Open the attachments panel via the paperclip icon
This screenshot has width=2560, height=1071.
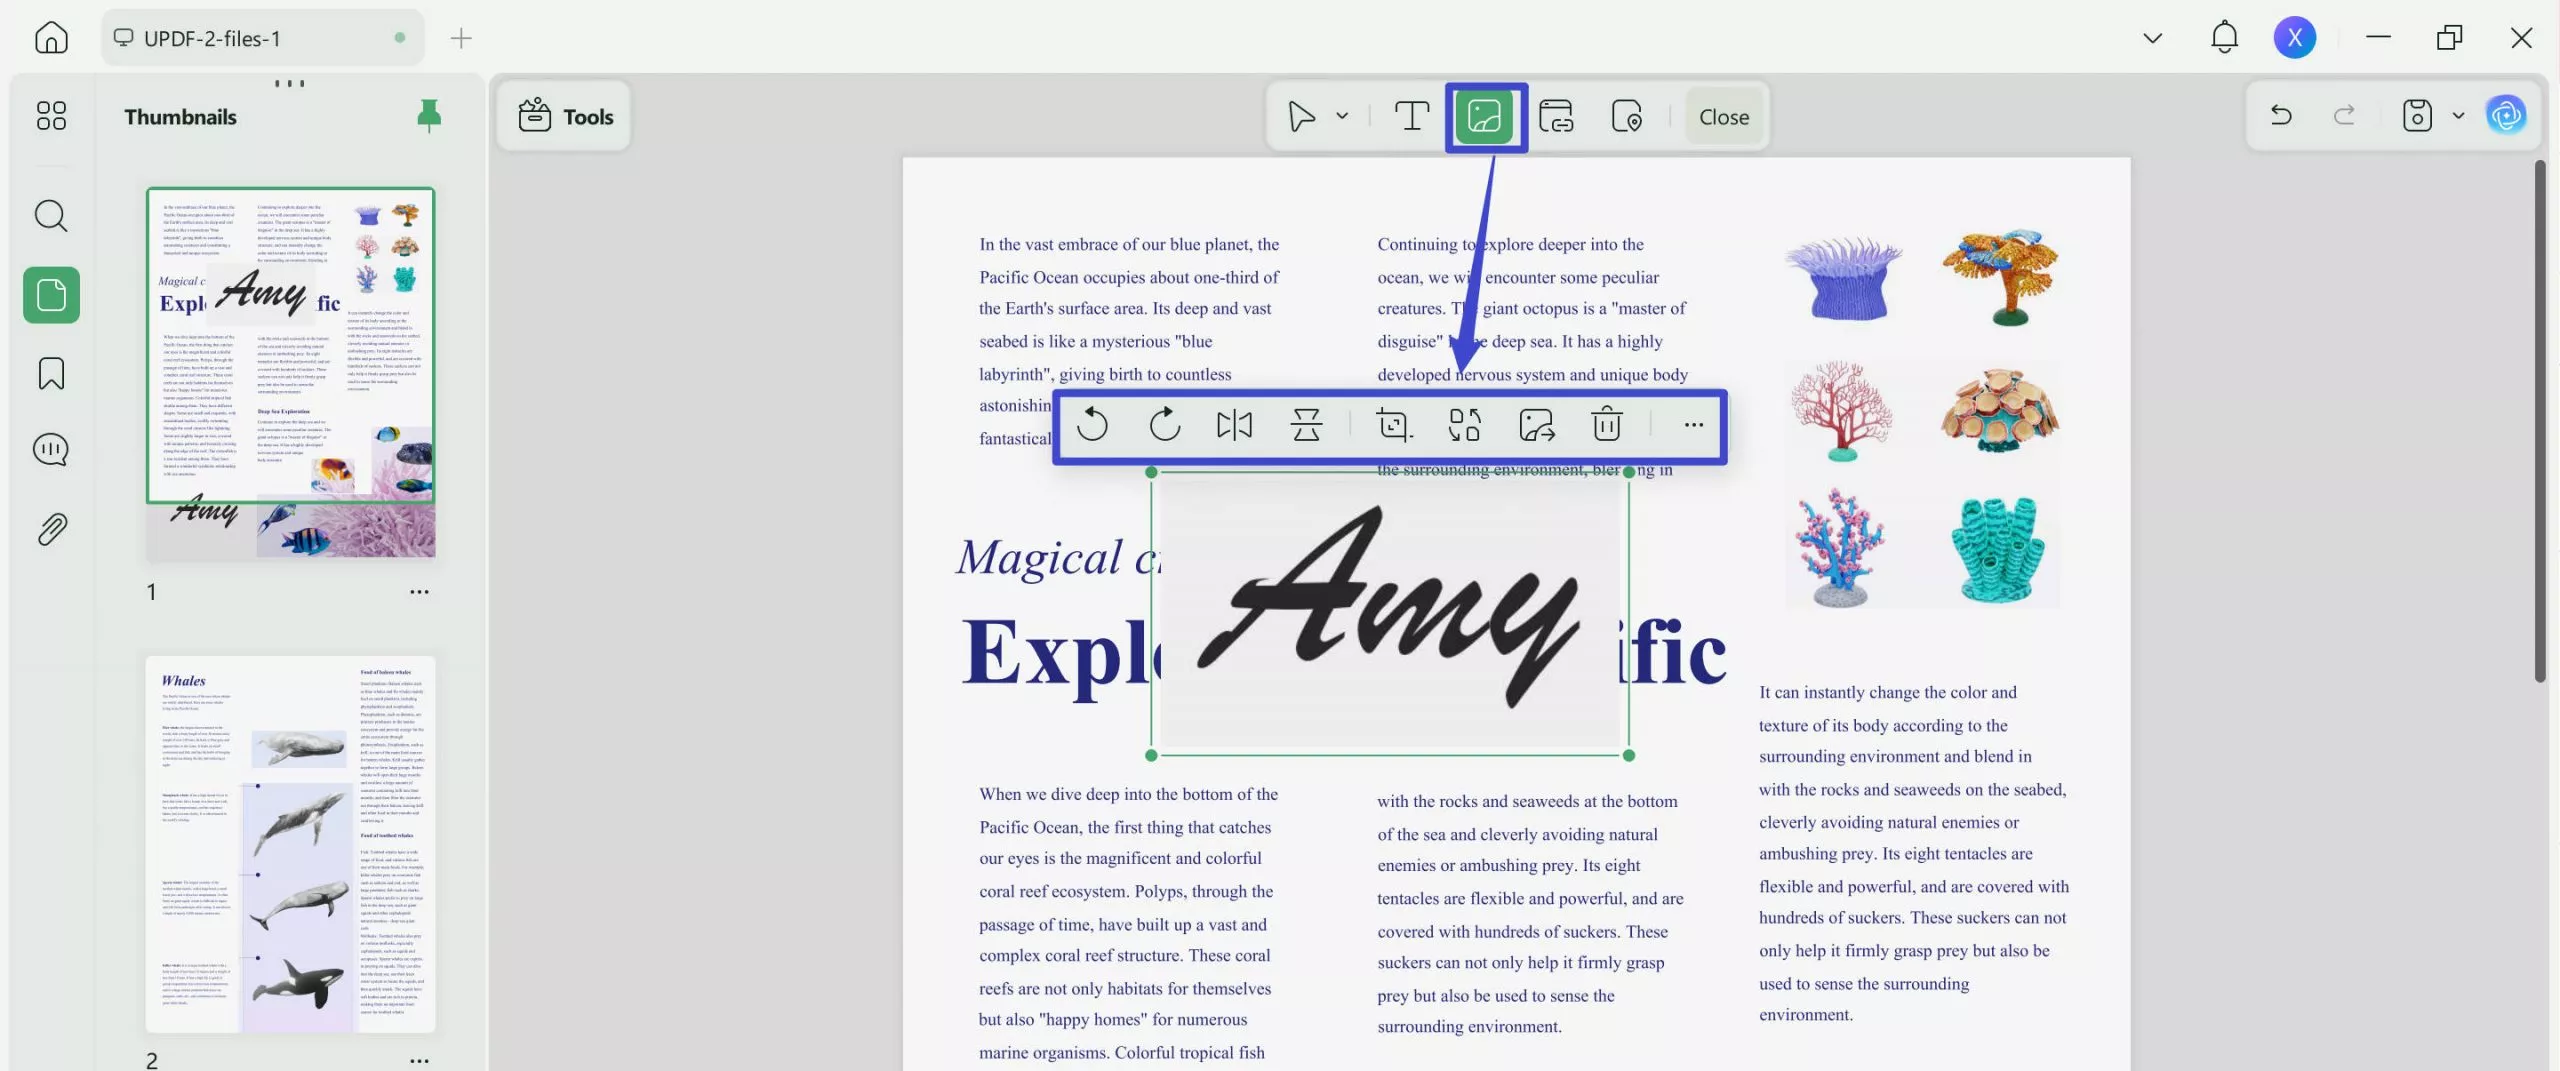tap(50, 528)
